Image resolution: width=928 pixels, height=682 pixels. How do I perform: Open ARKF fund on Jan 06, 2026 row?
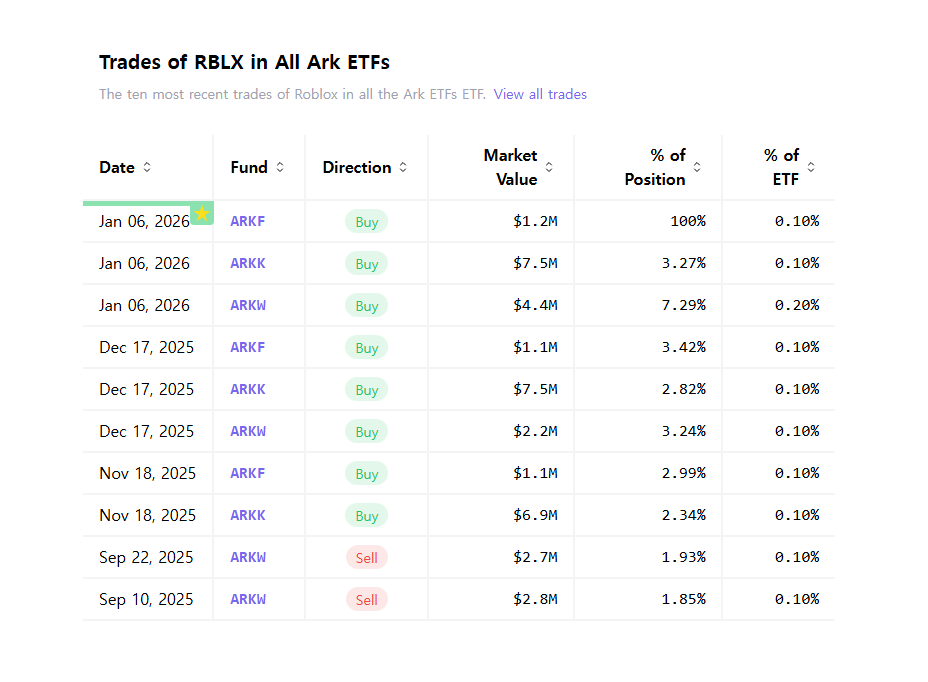tap(248, 221)
